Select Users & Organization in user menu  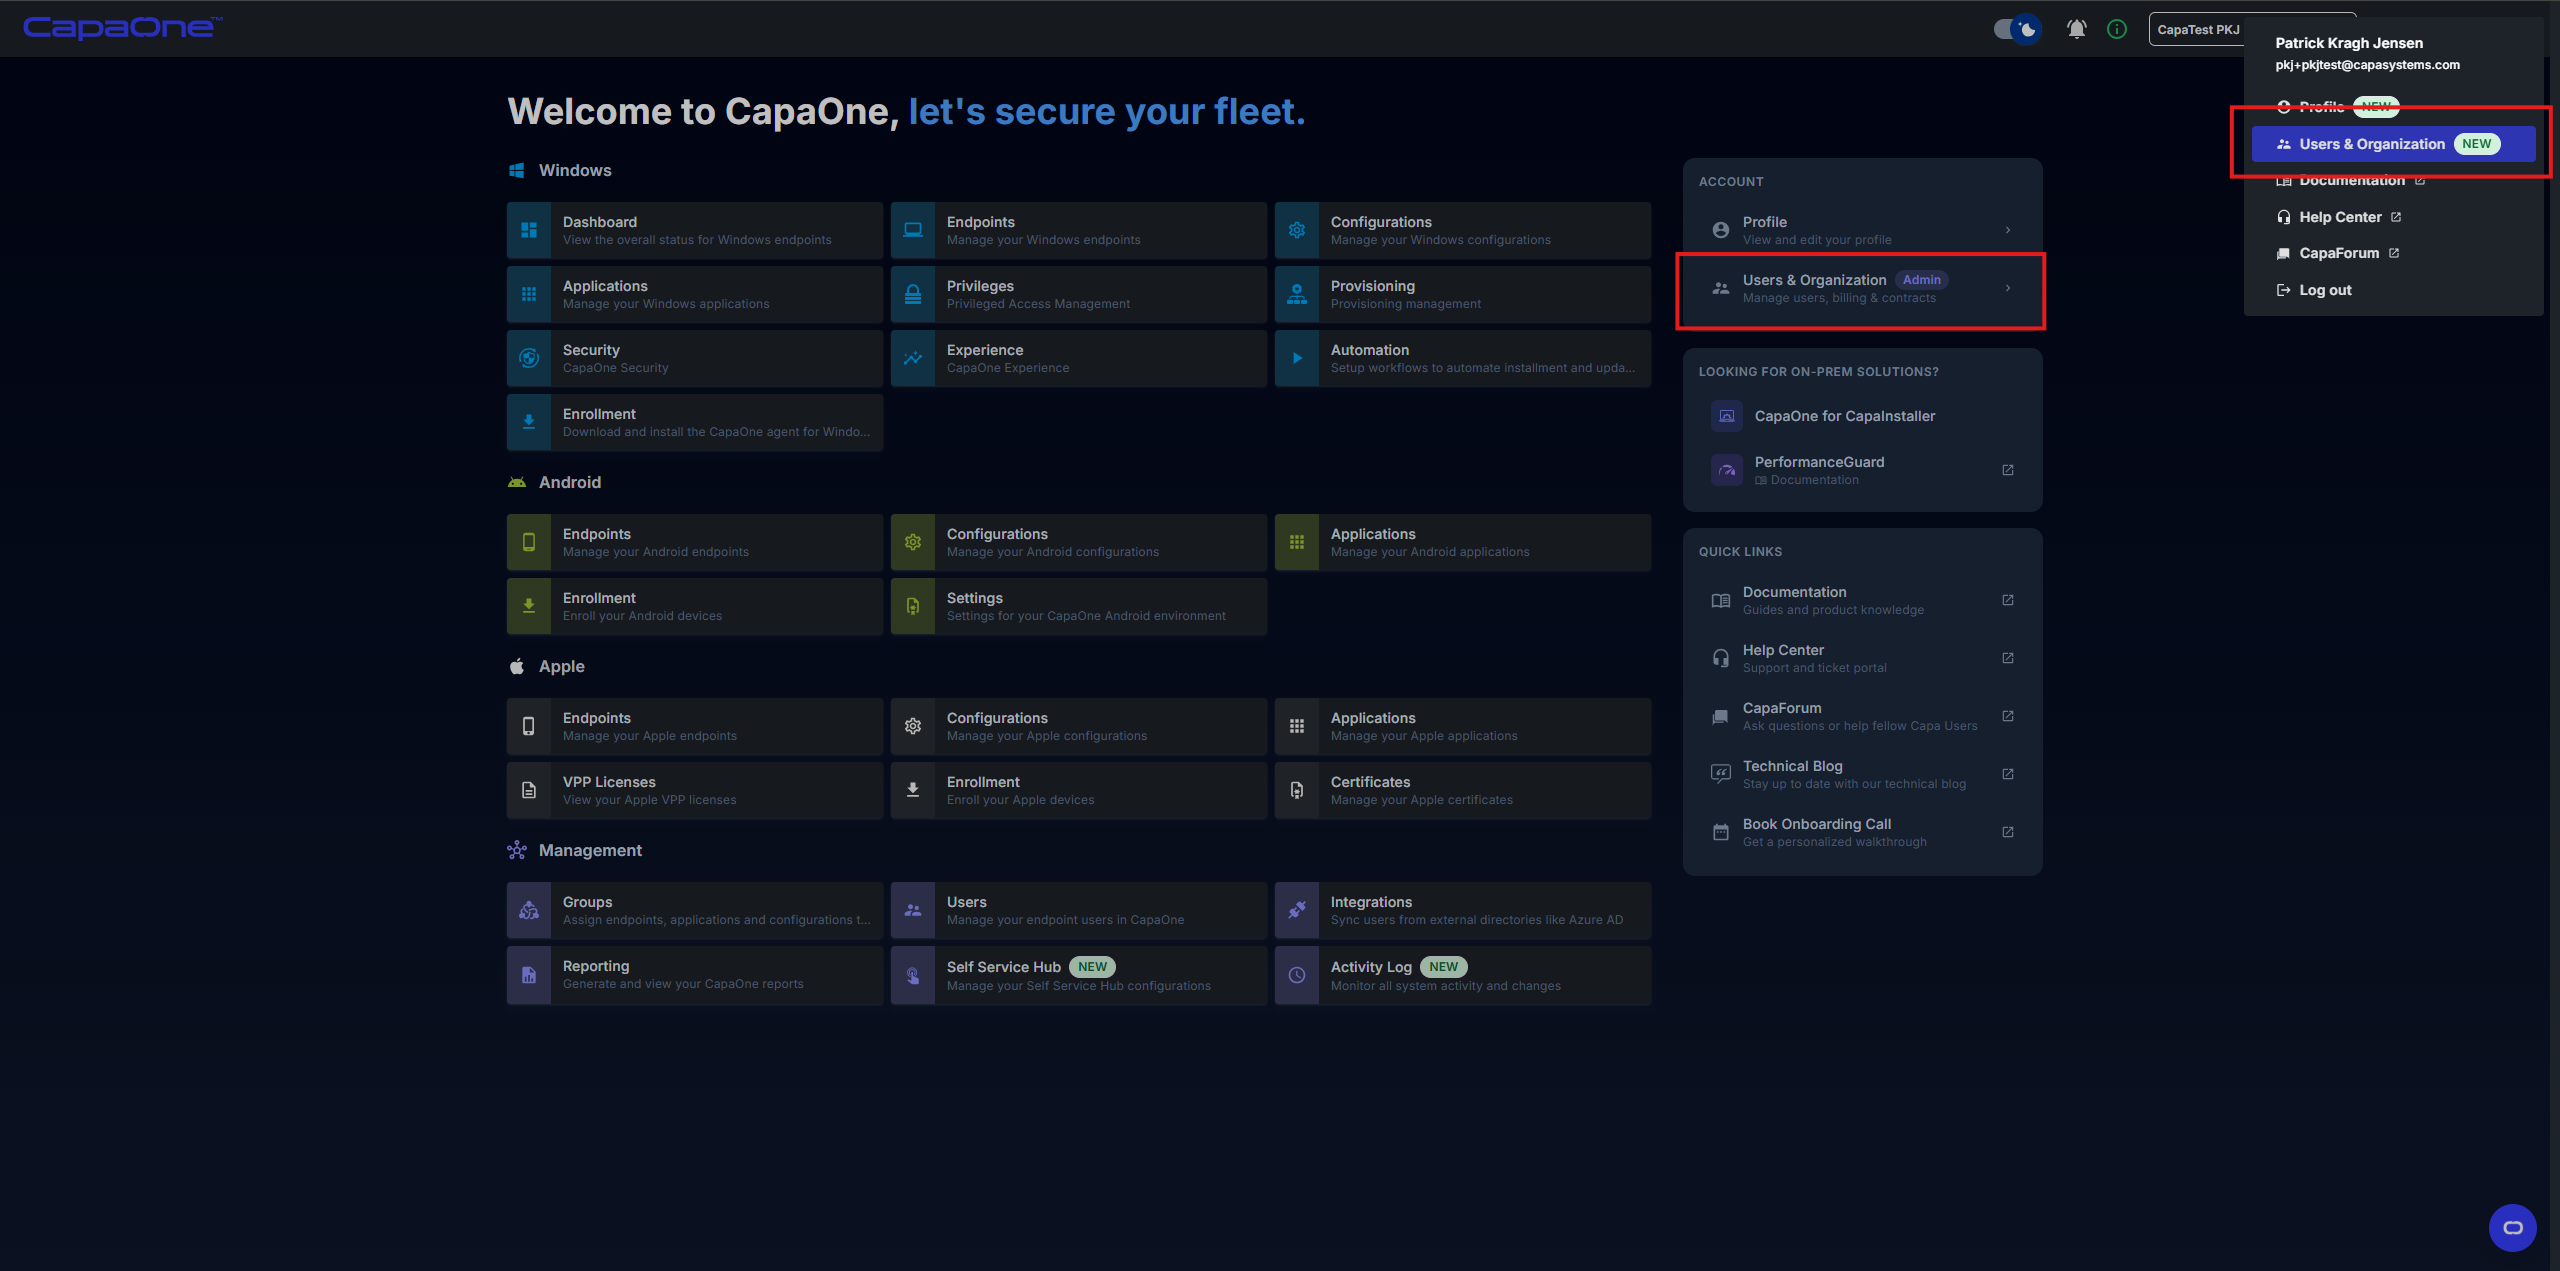tap(2393, 144)
